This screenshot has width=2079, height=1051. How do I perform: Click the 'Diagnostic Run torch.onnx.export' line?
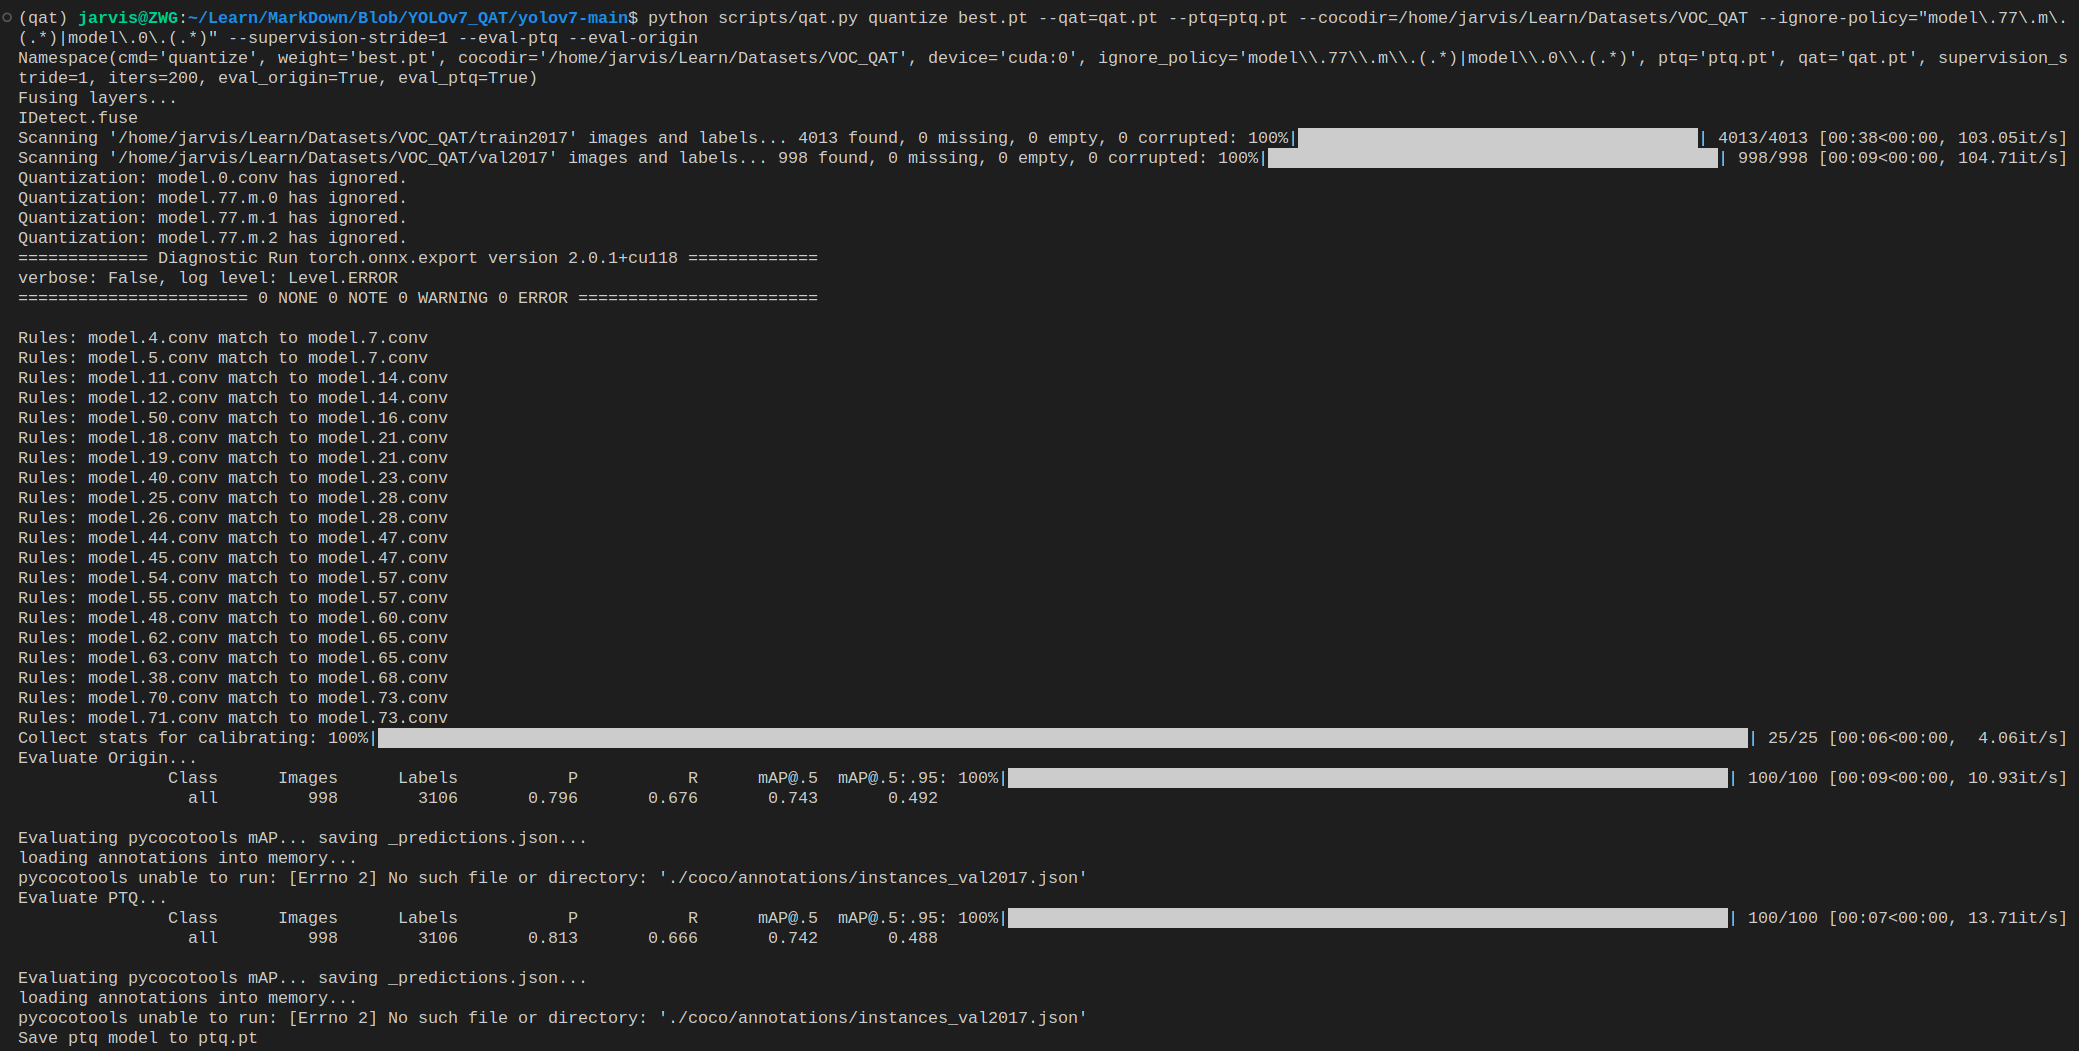pos(418,258)
